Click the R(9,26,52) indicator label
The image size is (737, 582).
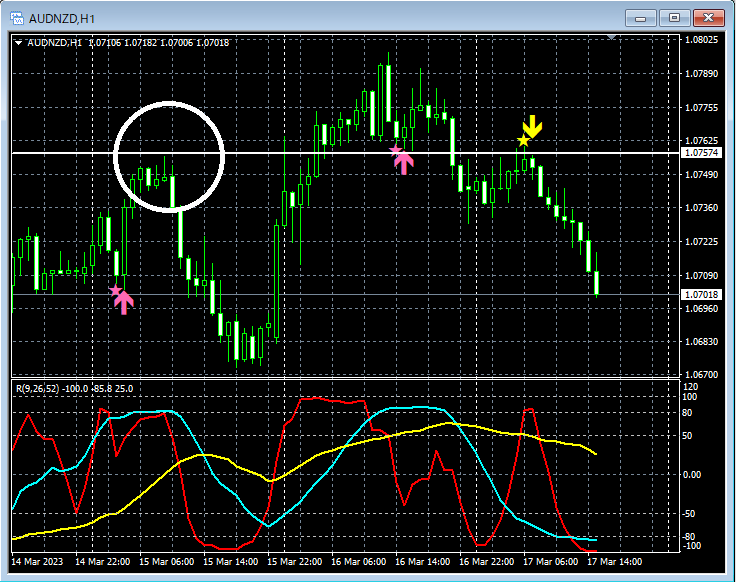pos(74,389)
